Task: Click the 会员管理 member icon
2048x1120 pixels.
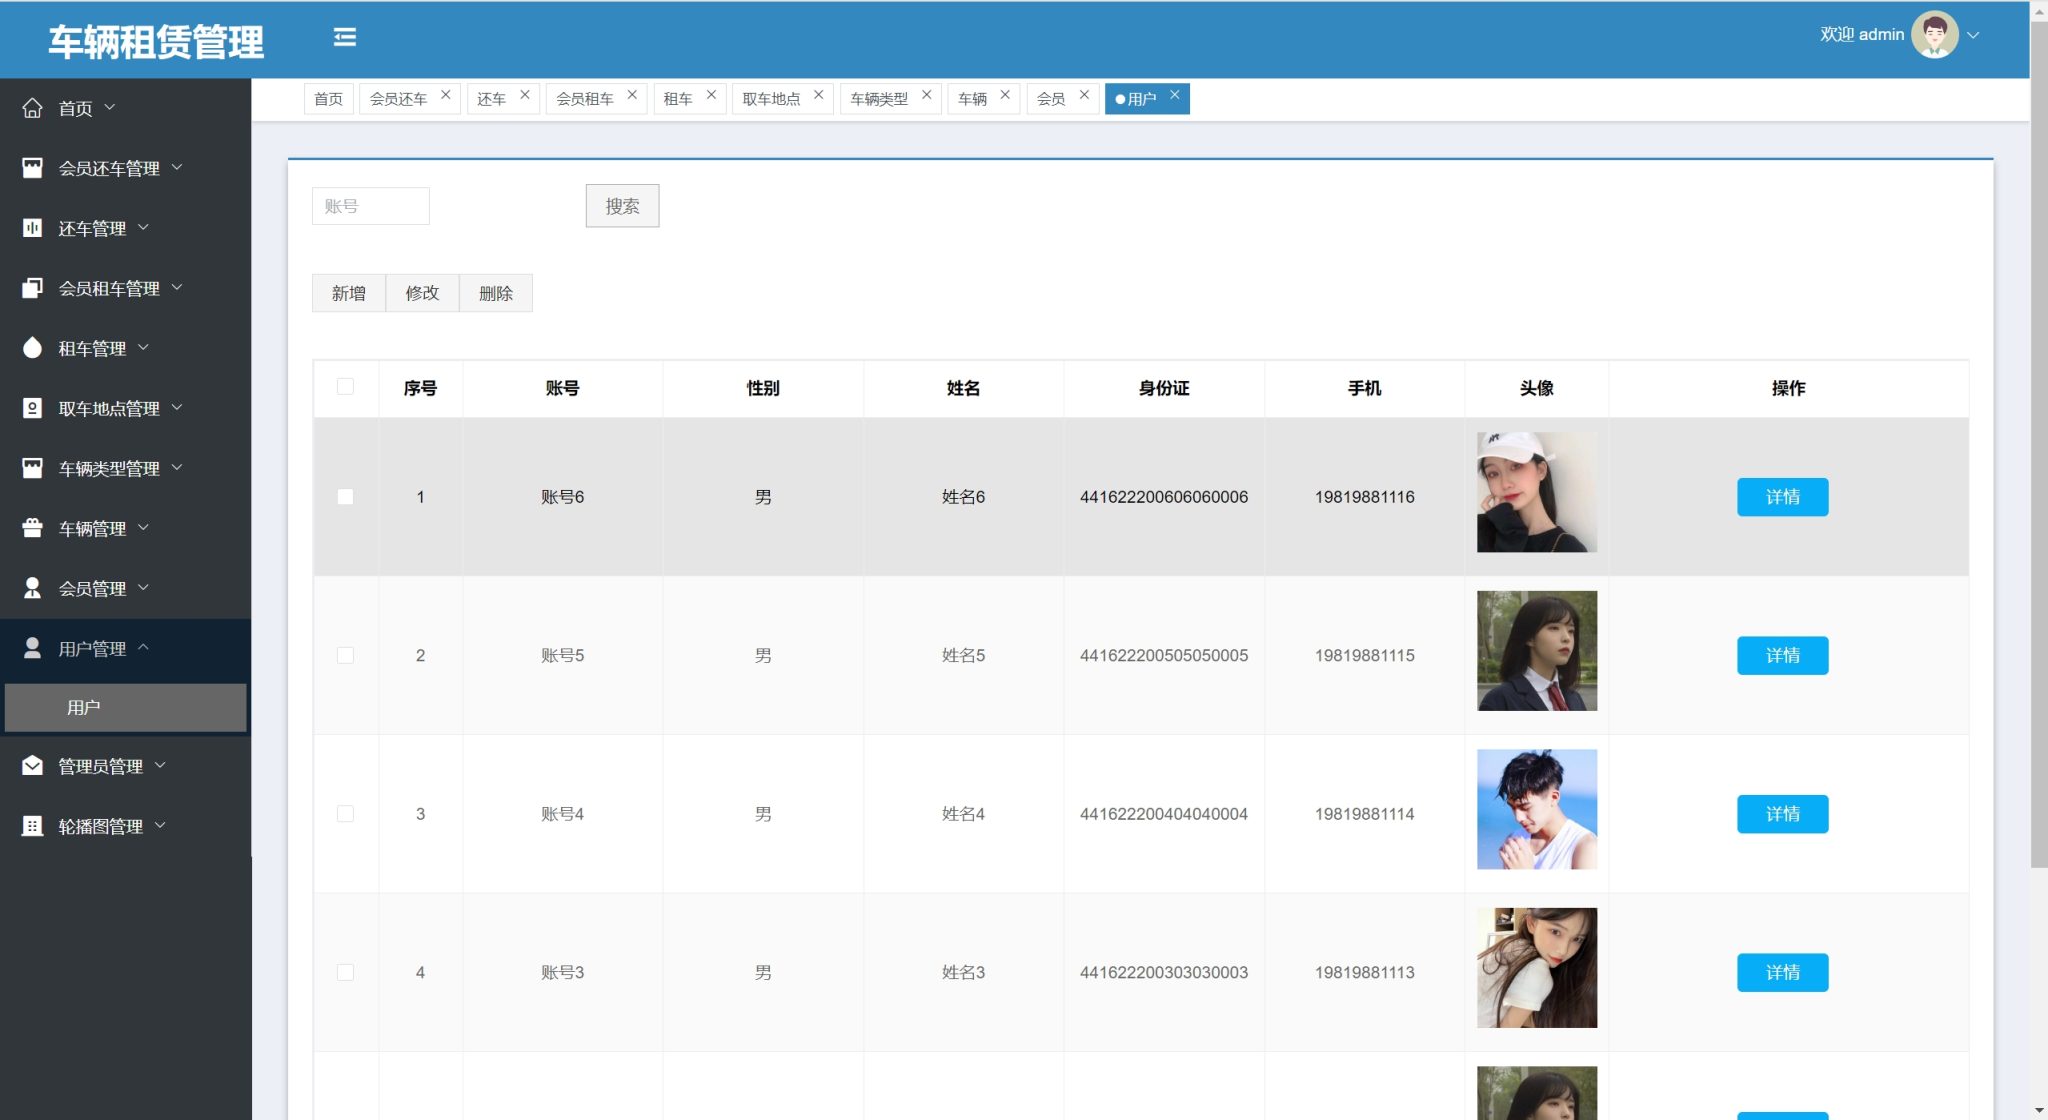Action: (x=33, y=588)
